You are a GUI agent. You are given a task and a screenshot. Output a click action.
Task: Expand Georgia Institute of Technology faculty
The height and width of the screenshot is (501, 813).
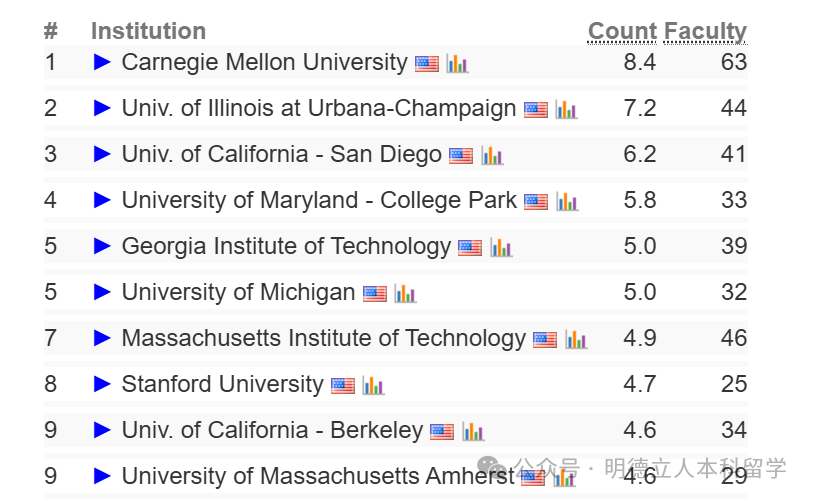[102, 246]
